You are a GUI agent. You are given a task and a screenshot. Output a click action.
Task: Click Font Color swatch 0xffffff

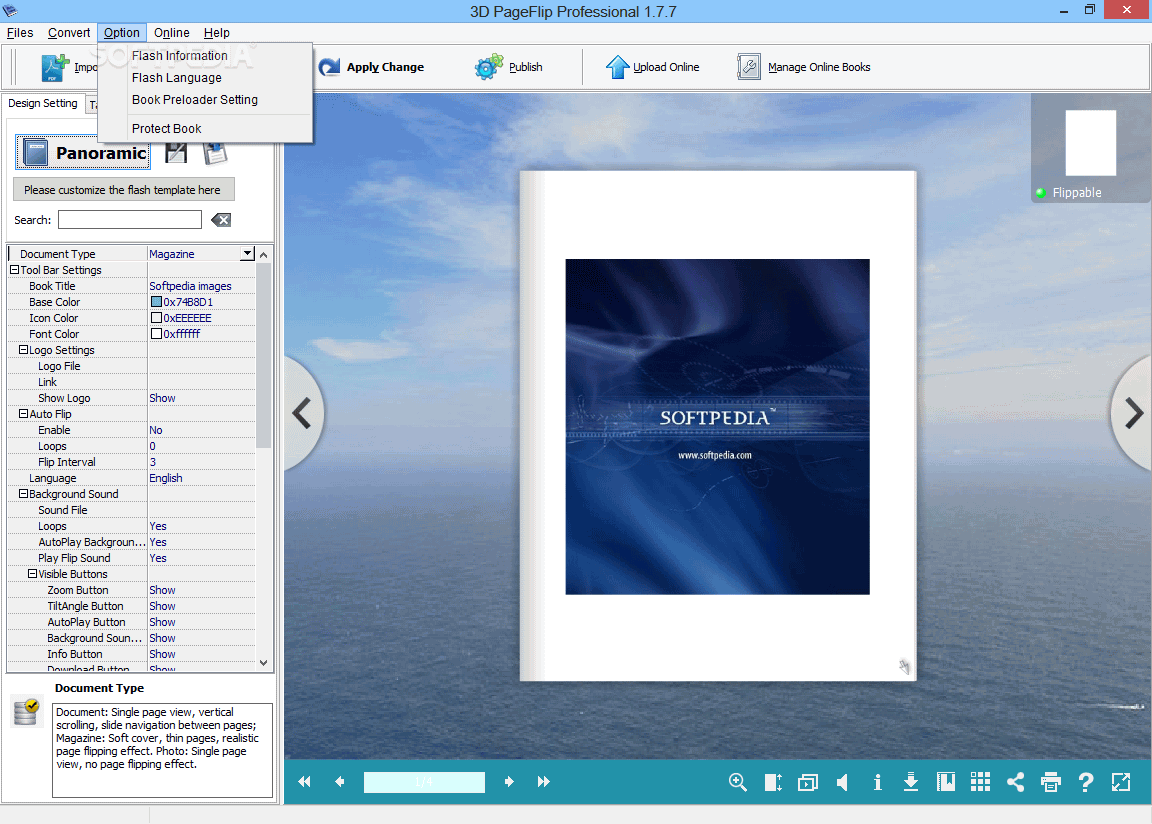156,334
